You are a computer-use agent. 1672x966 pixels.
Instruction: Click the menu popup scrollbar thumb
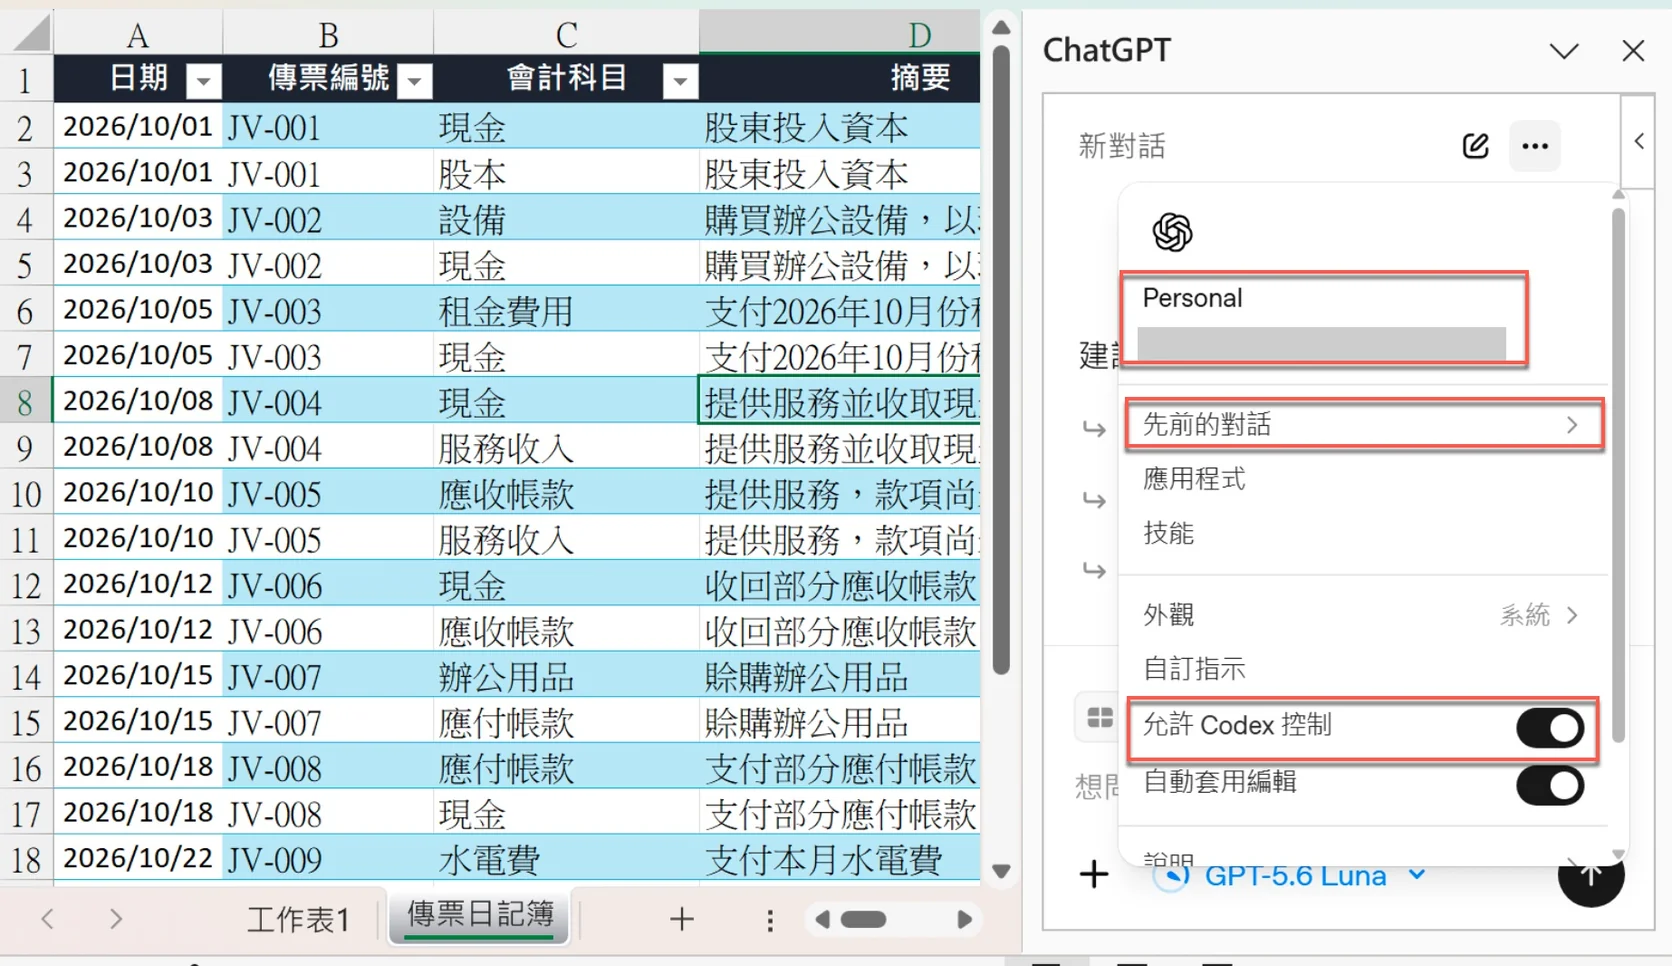coord(1618,475)
